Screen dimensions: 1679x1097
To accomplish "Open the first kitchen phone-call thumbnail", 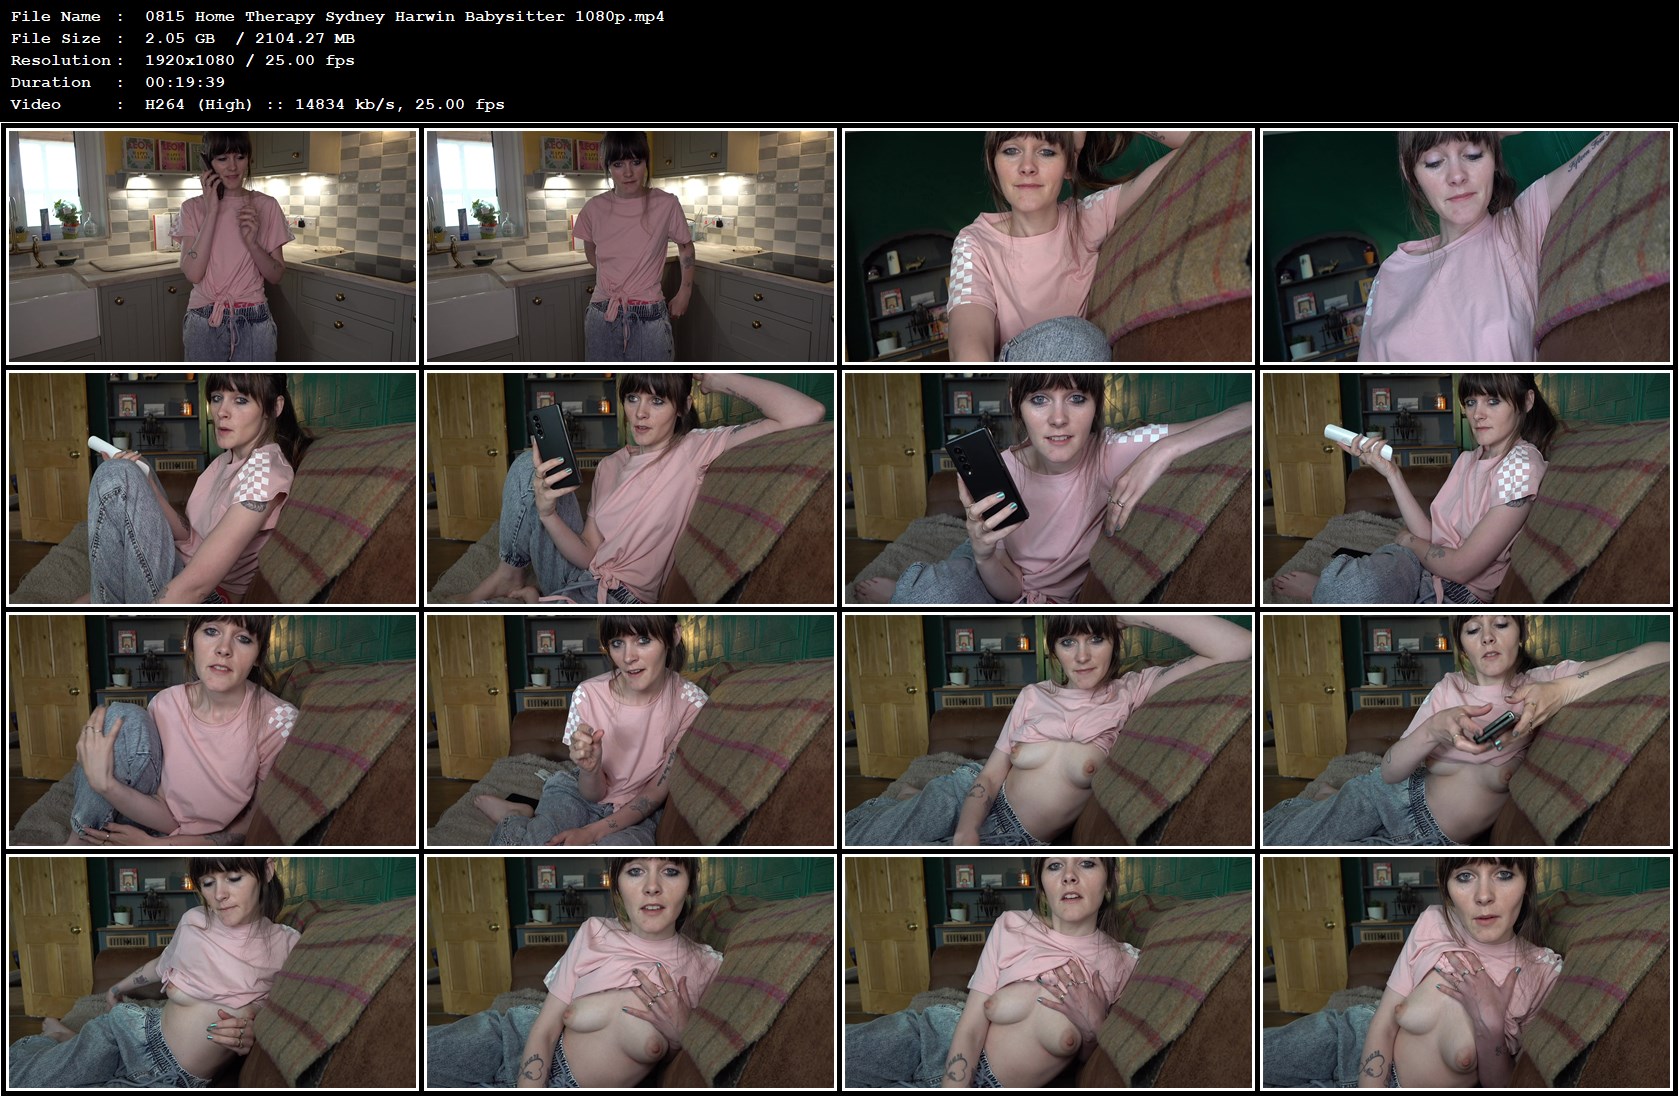I will (210, 245).
